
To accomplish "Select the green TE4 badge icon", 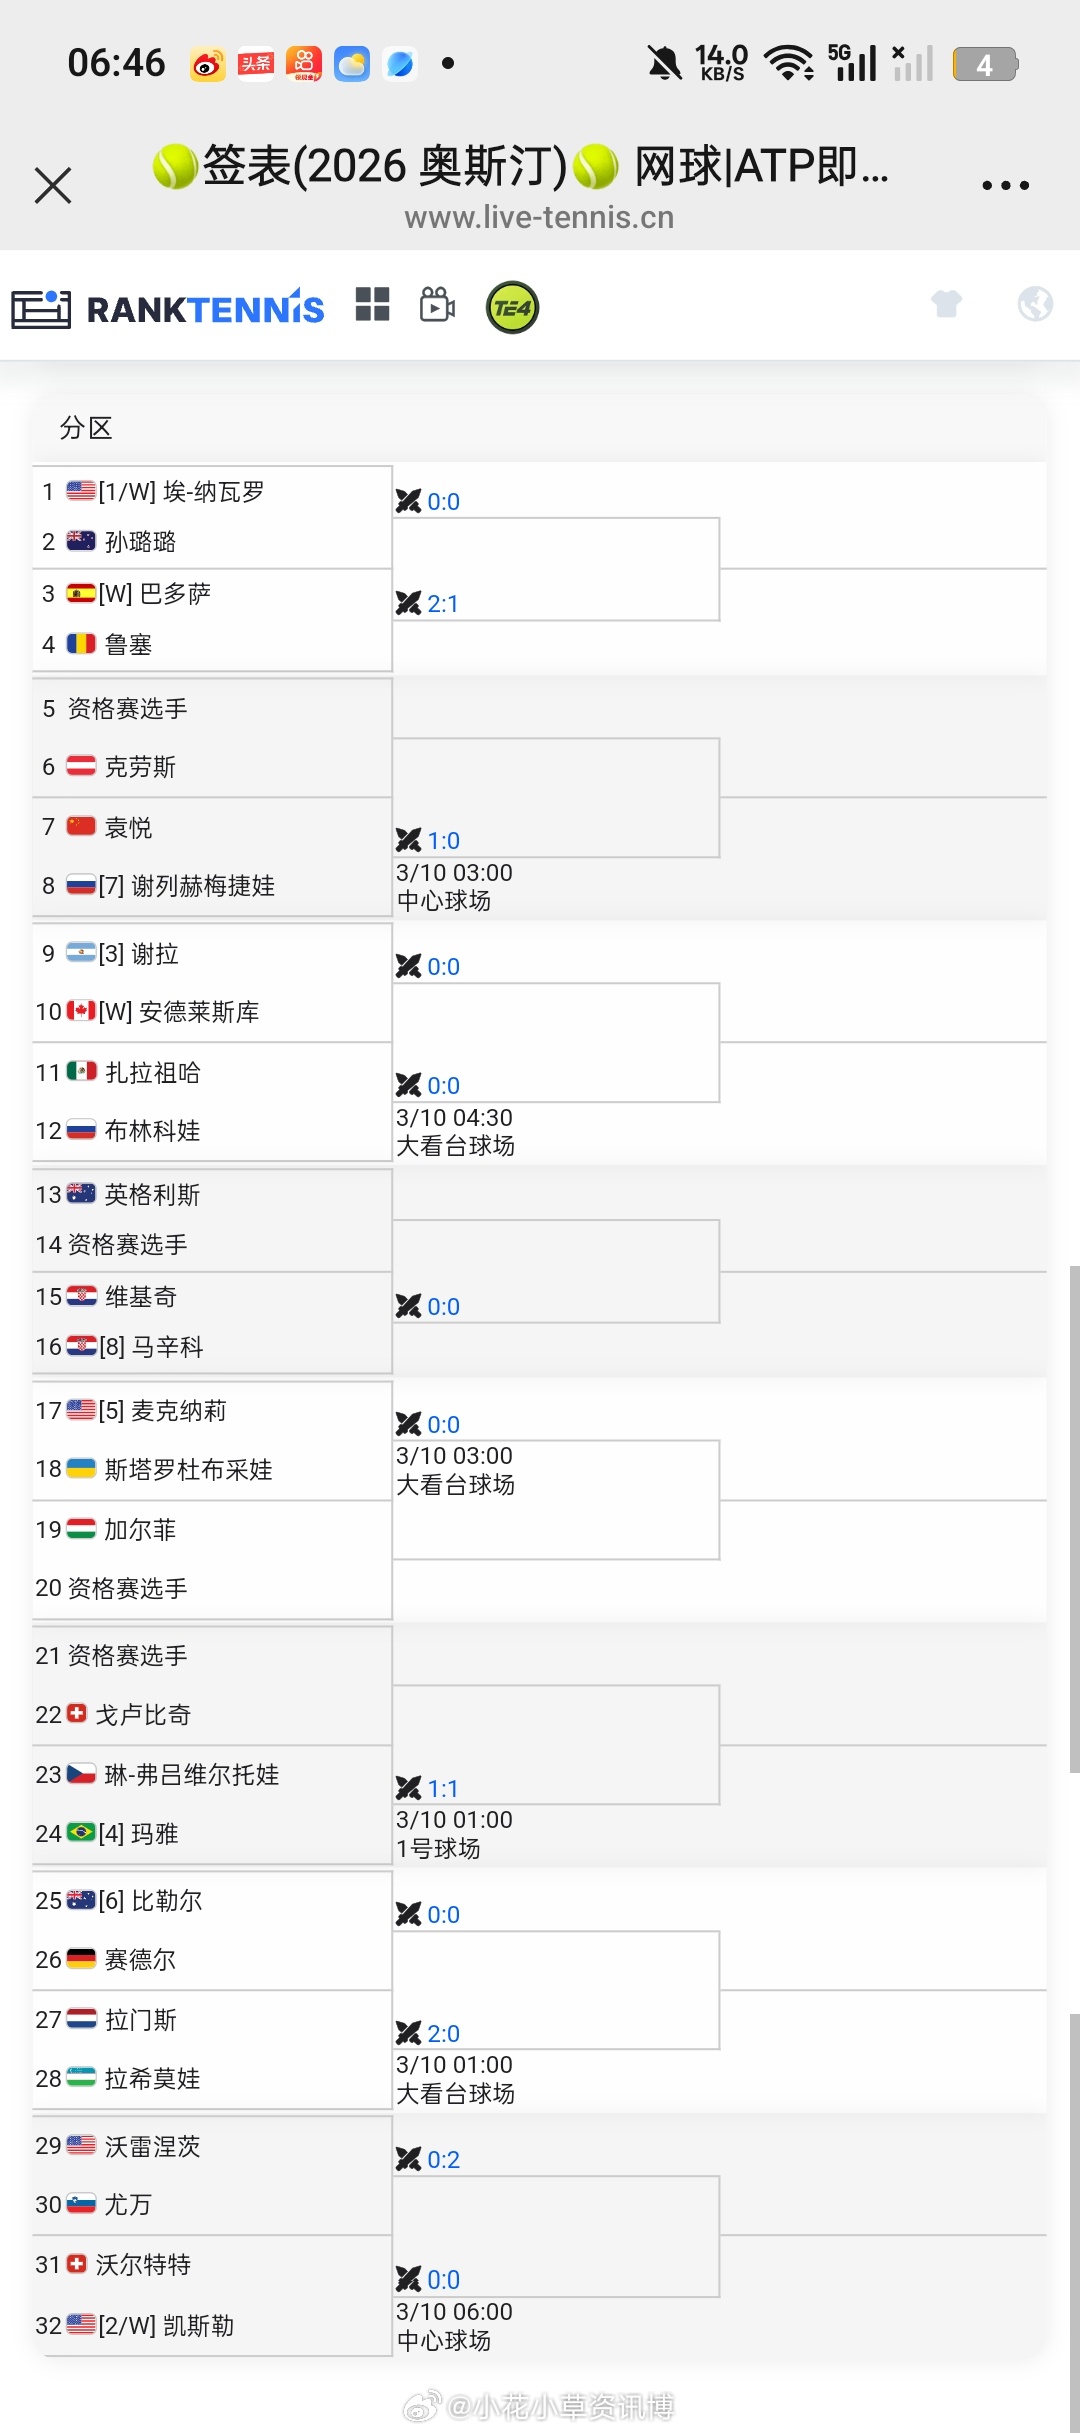I will (x=511, y=307).
